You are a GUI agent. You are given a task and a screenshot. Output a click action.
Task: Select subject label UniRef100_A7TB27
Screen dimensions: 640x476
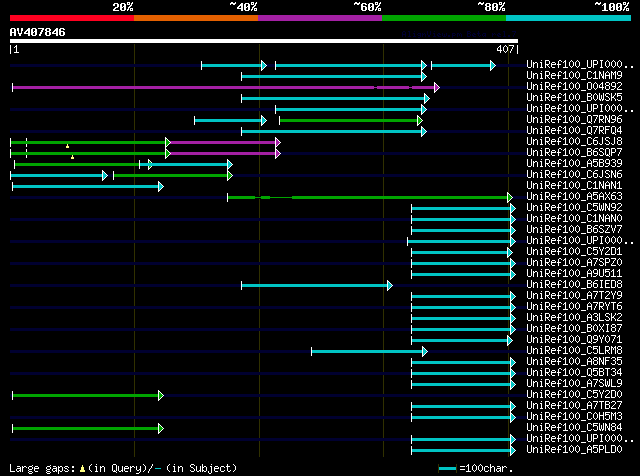pyautogui.click(x=574, y=406)
